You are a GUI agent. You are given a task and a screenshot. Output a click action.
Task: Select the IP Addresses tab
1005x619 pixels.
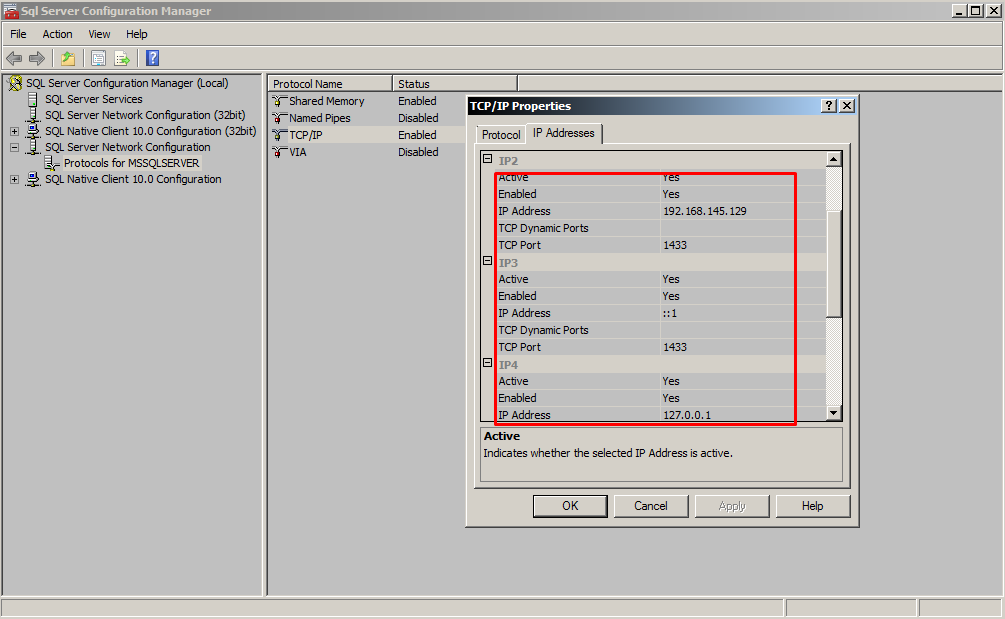tap(564, 133)
